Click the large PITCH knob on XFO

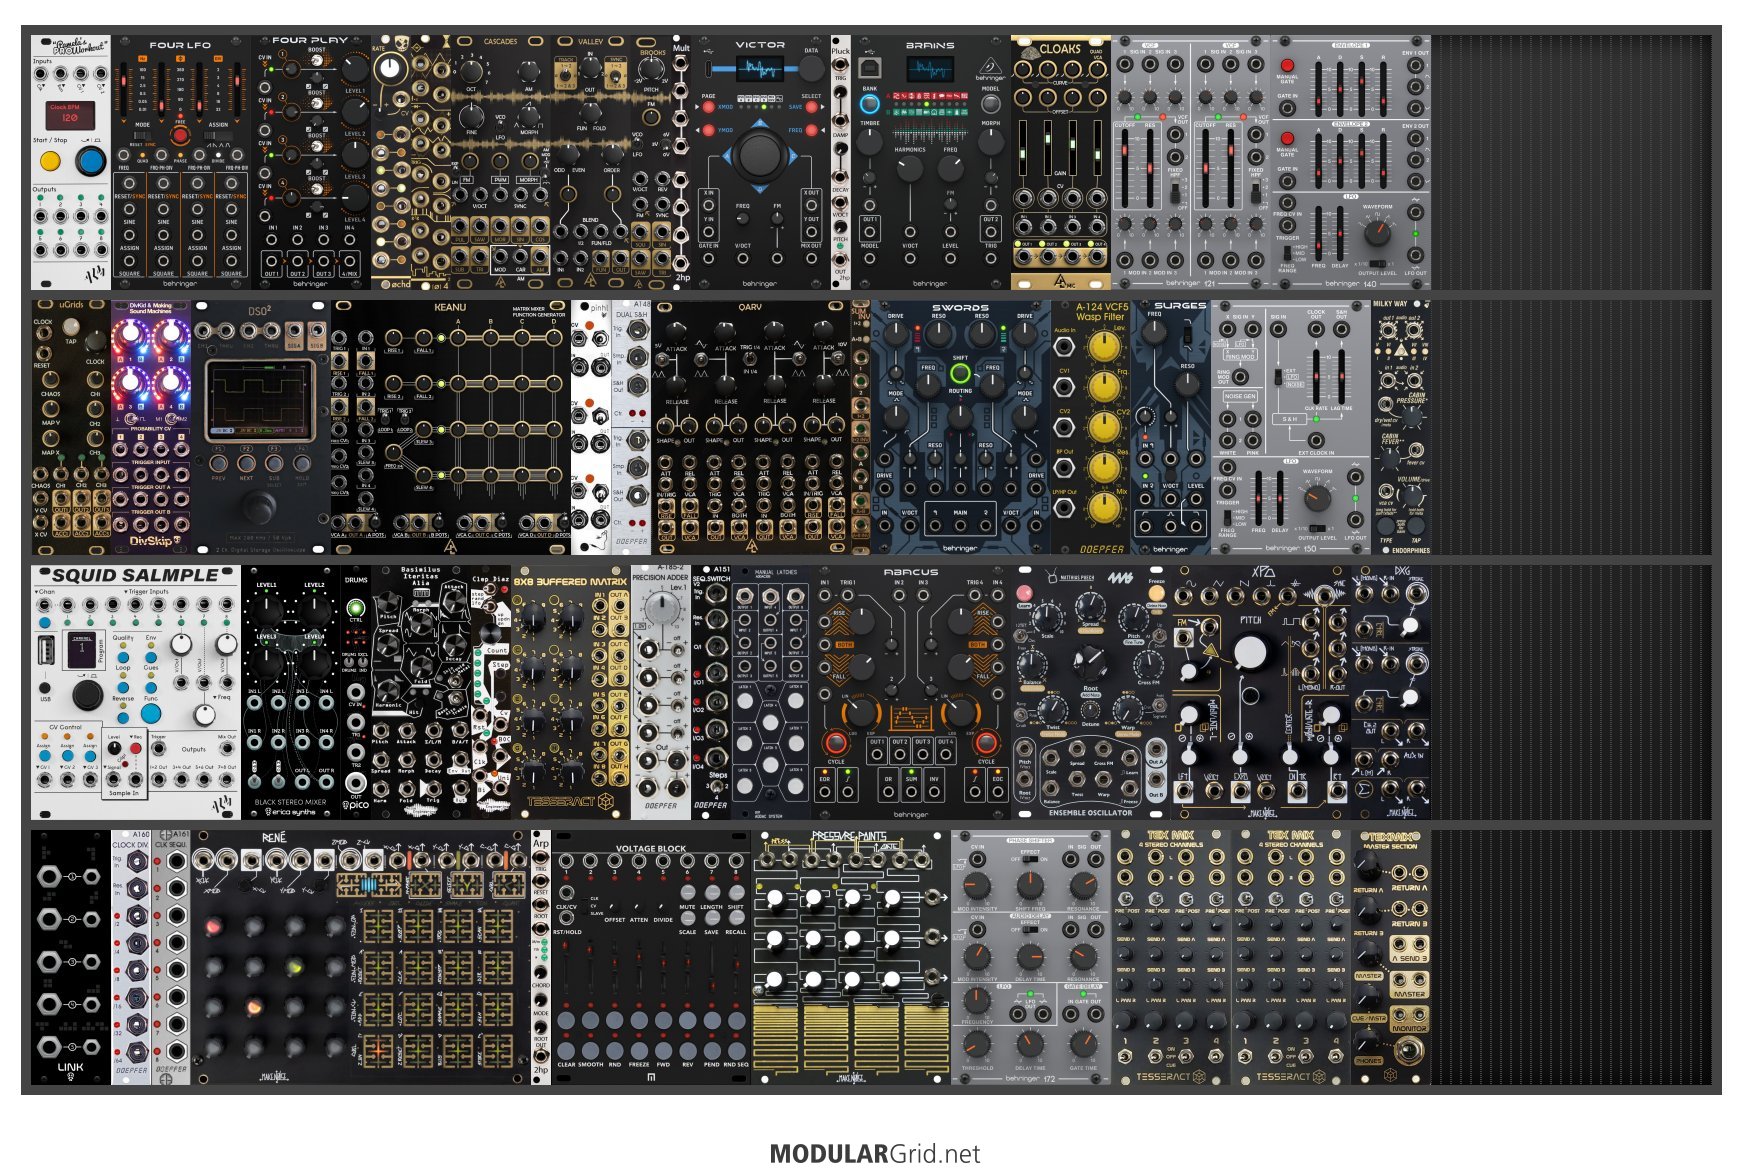(1251, 652)
